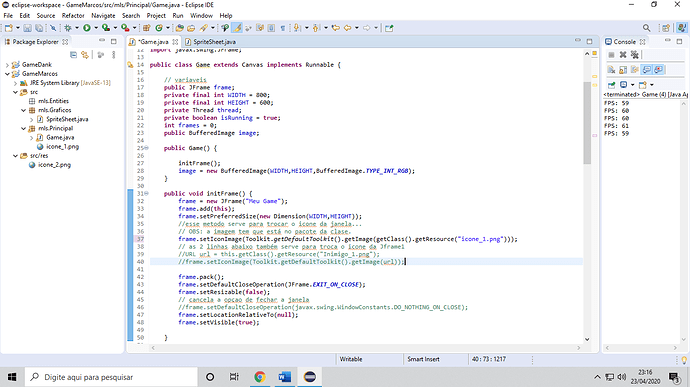The height and width of the screenshot is (387, 690).
Task: Click the Open Type icon
Action: [179, 28]
